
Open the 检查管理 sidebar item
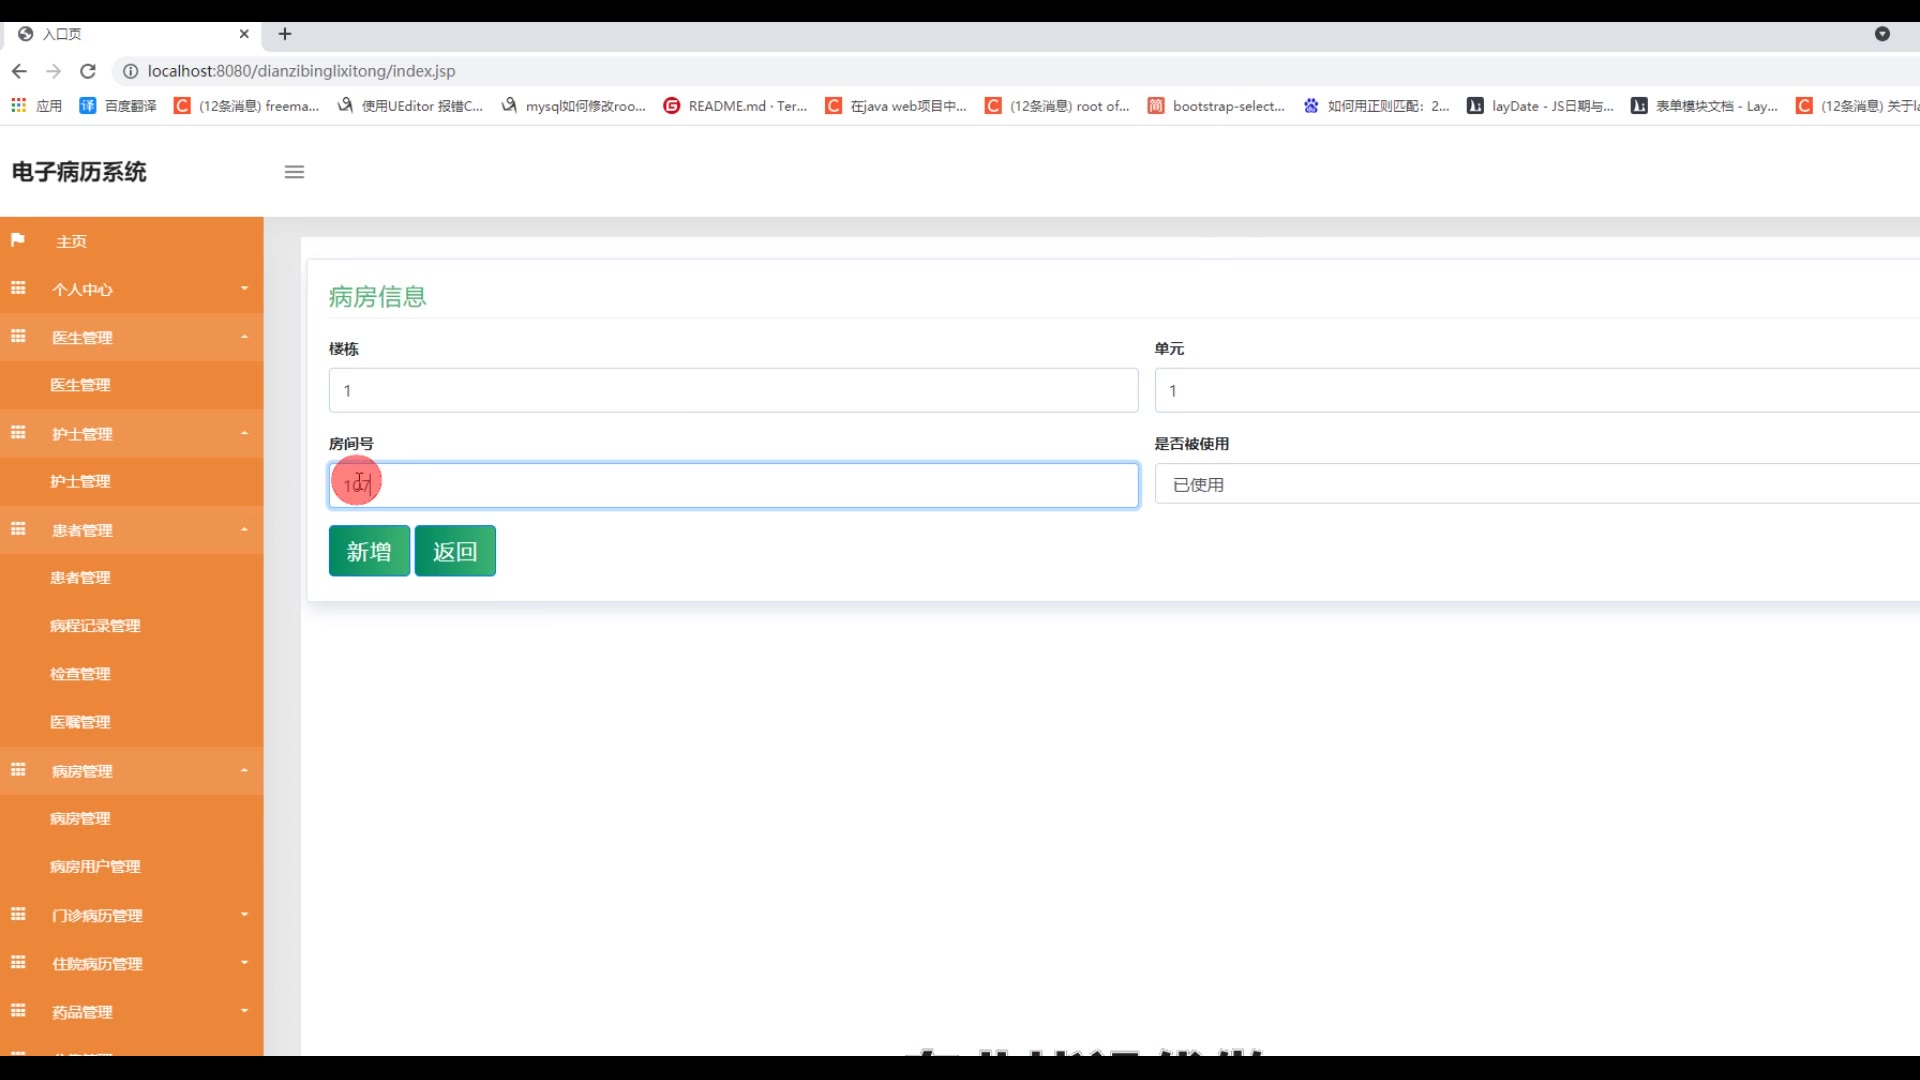80,673
